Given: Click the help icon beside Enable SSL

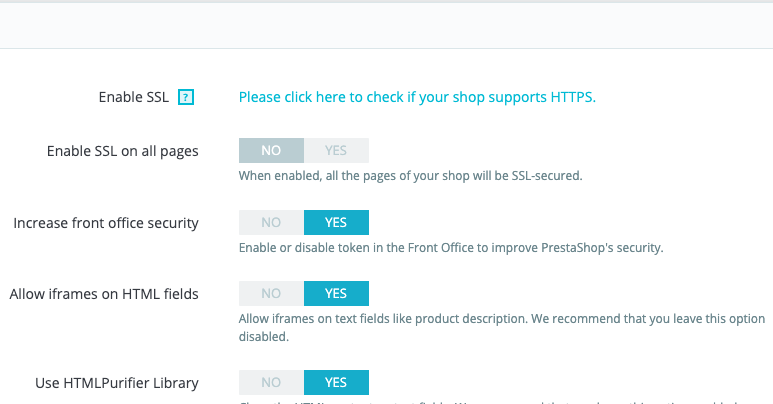Looking at the screenshot, I should tap(185, 97).
